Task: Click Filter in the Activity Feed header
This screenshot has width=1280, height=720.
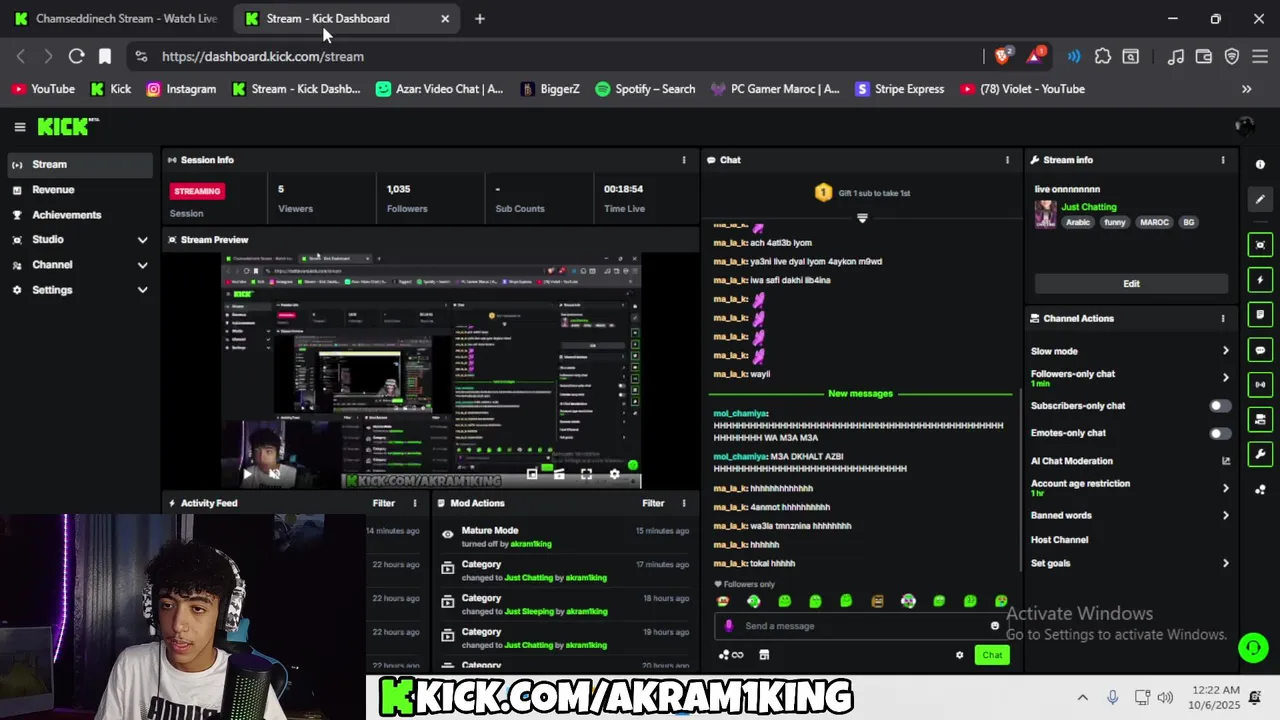Action: (384, 503)
